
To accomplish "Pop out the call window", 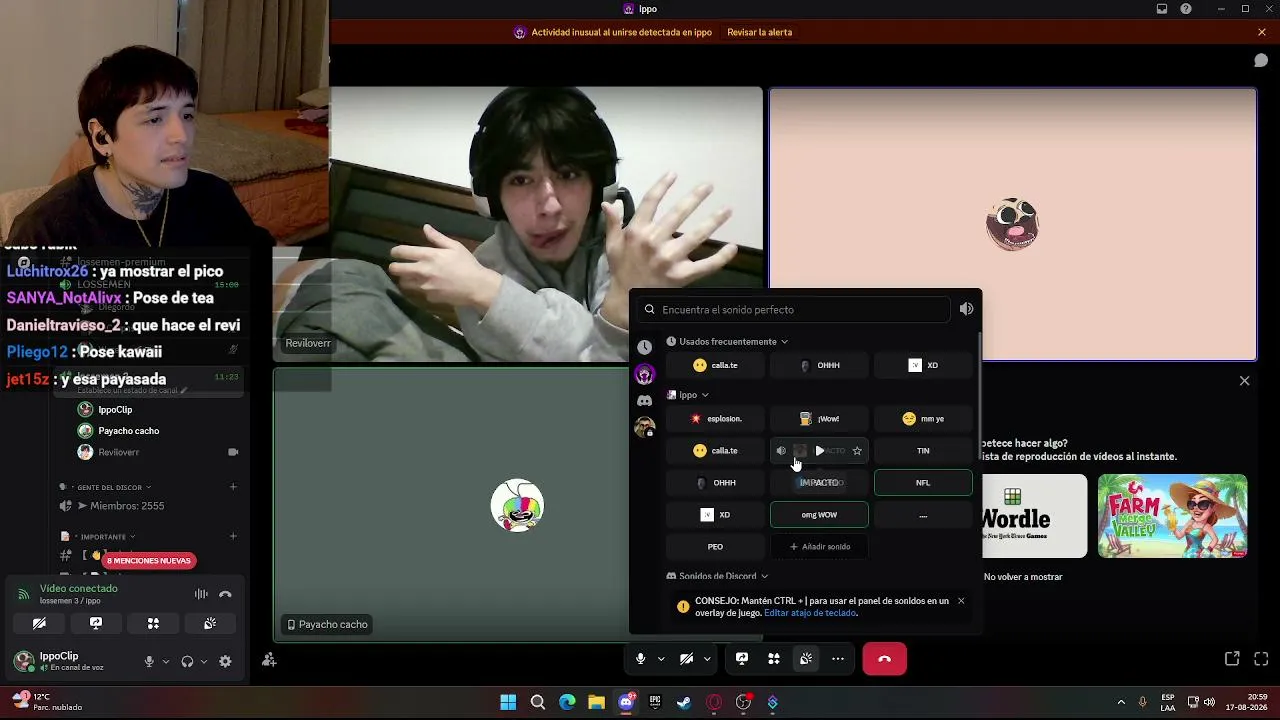I will [x=1232, y=659].
